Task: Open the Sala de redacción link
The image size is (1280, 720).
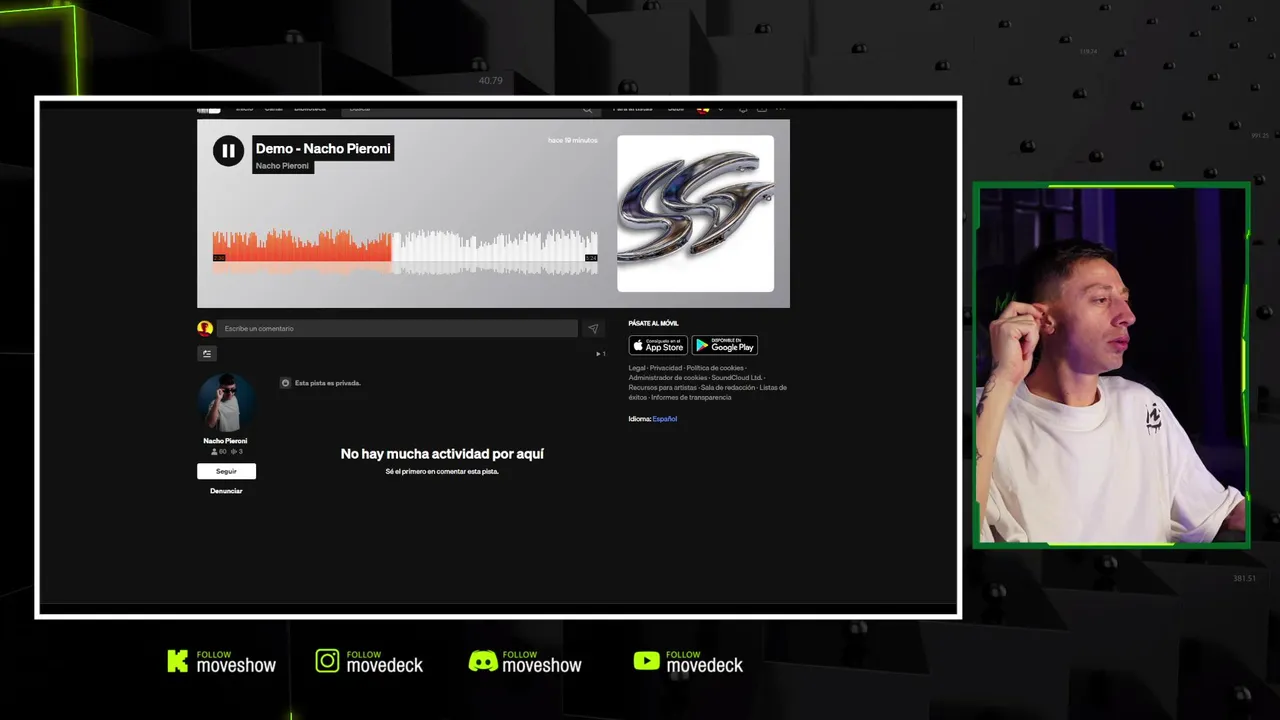Action: 728,388
